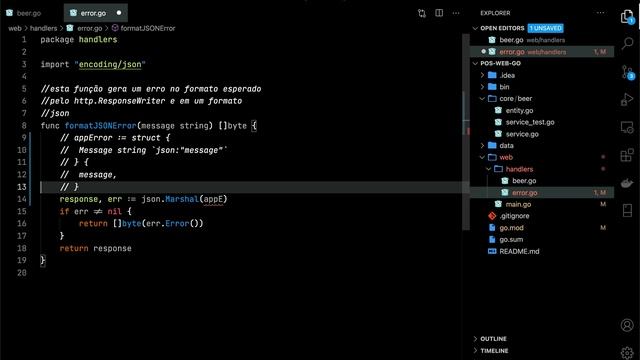Click the handlers breadcrumb segment
Viewport: 640px width, 360px height.
point(44,28)
